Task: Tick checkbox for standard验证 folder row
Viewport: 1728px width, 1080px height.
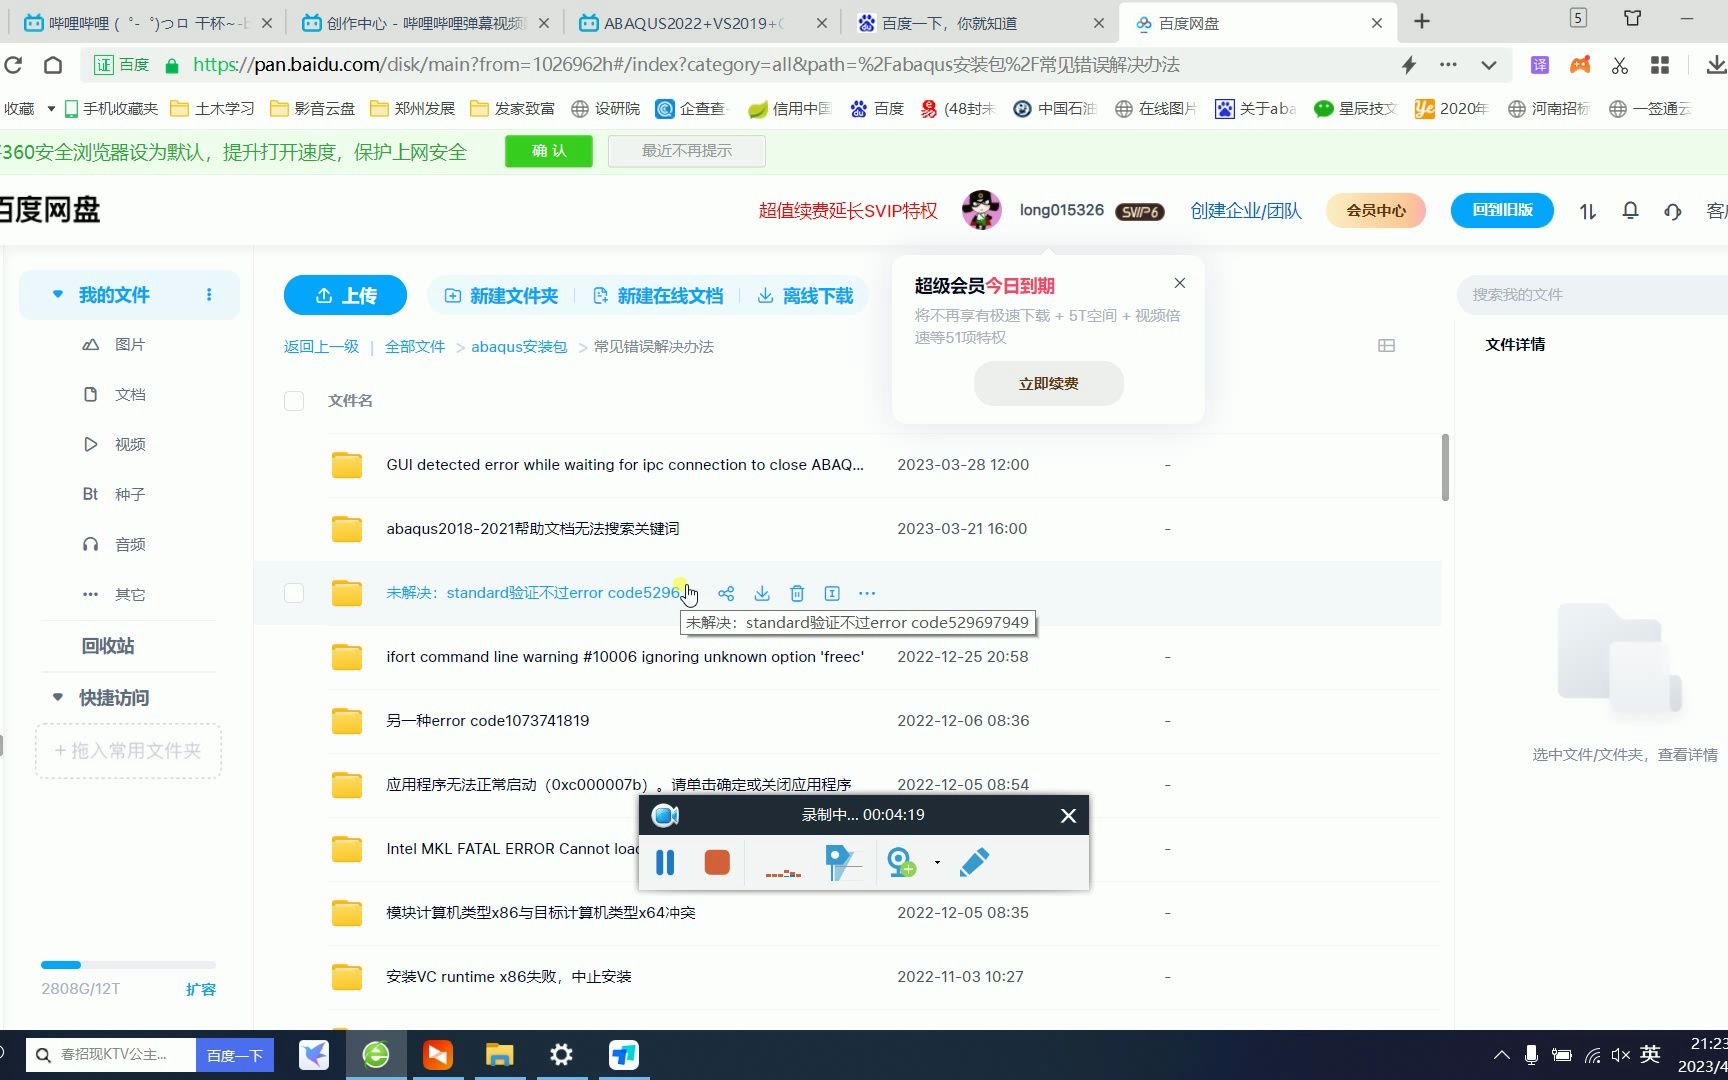Action: (x=294, y=593)
